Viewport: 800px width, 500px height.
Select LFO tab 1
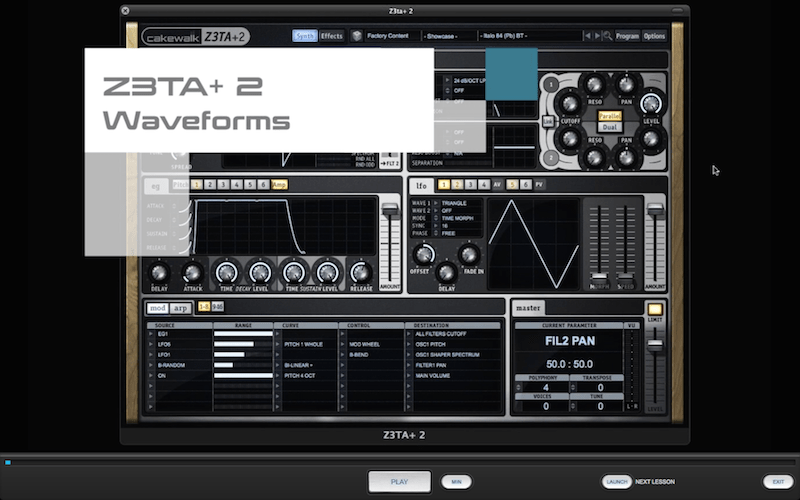444,184
